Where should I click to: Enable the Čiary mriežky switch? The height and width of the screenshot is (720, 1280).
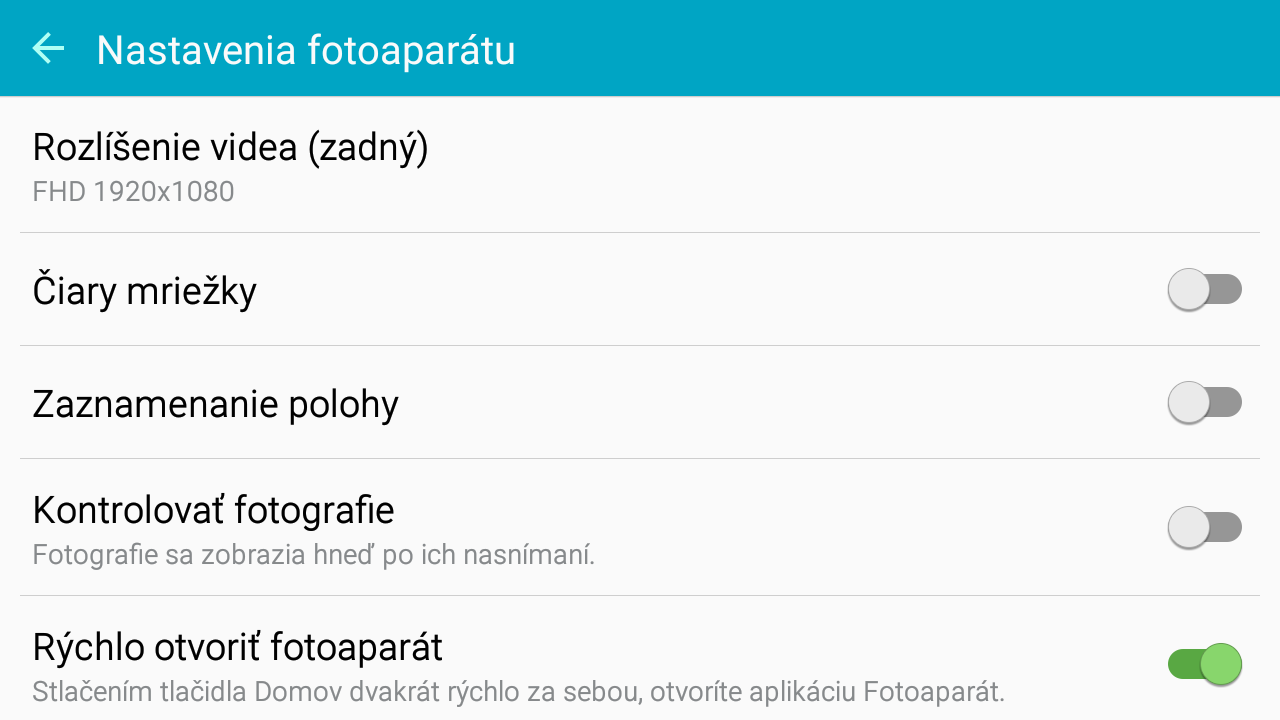pos(1205,290)
